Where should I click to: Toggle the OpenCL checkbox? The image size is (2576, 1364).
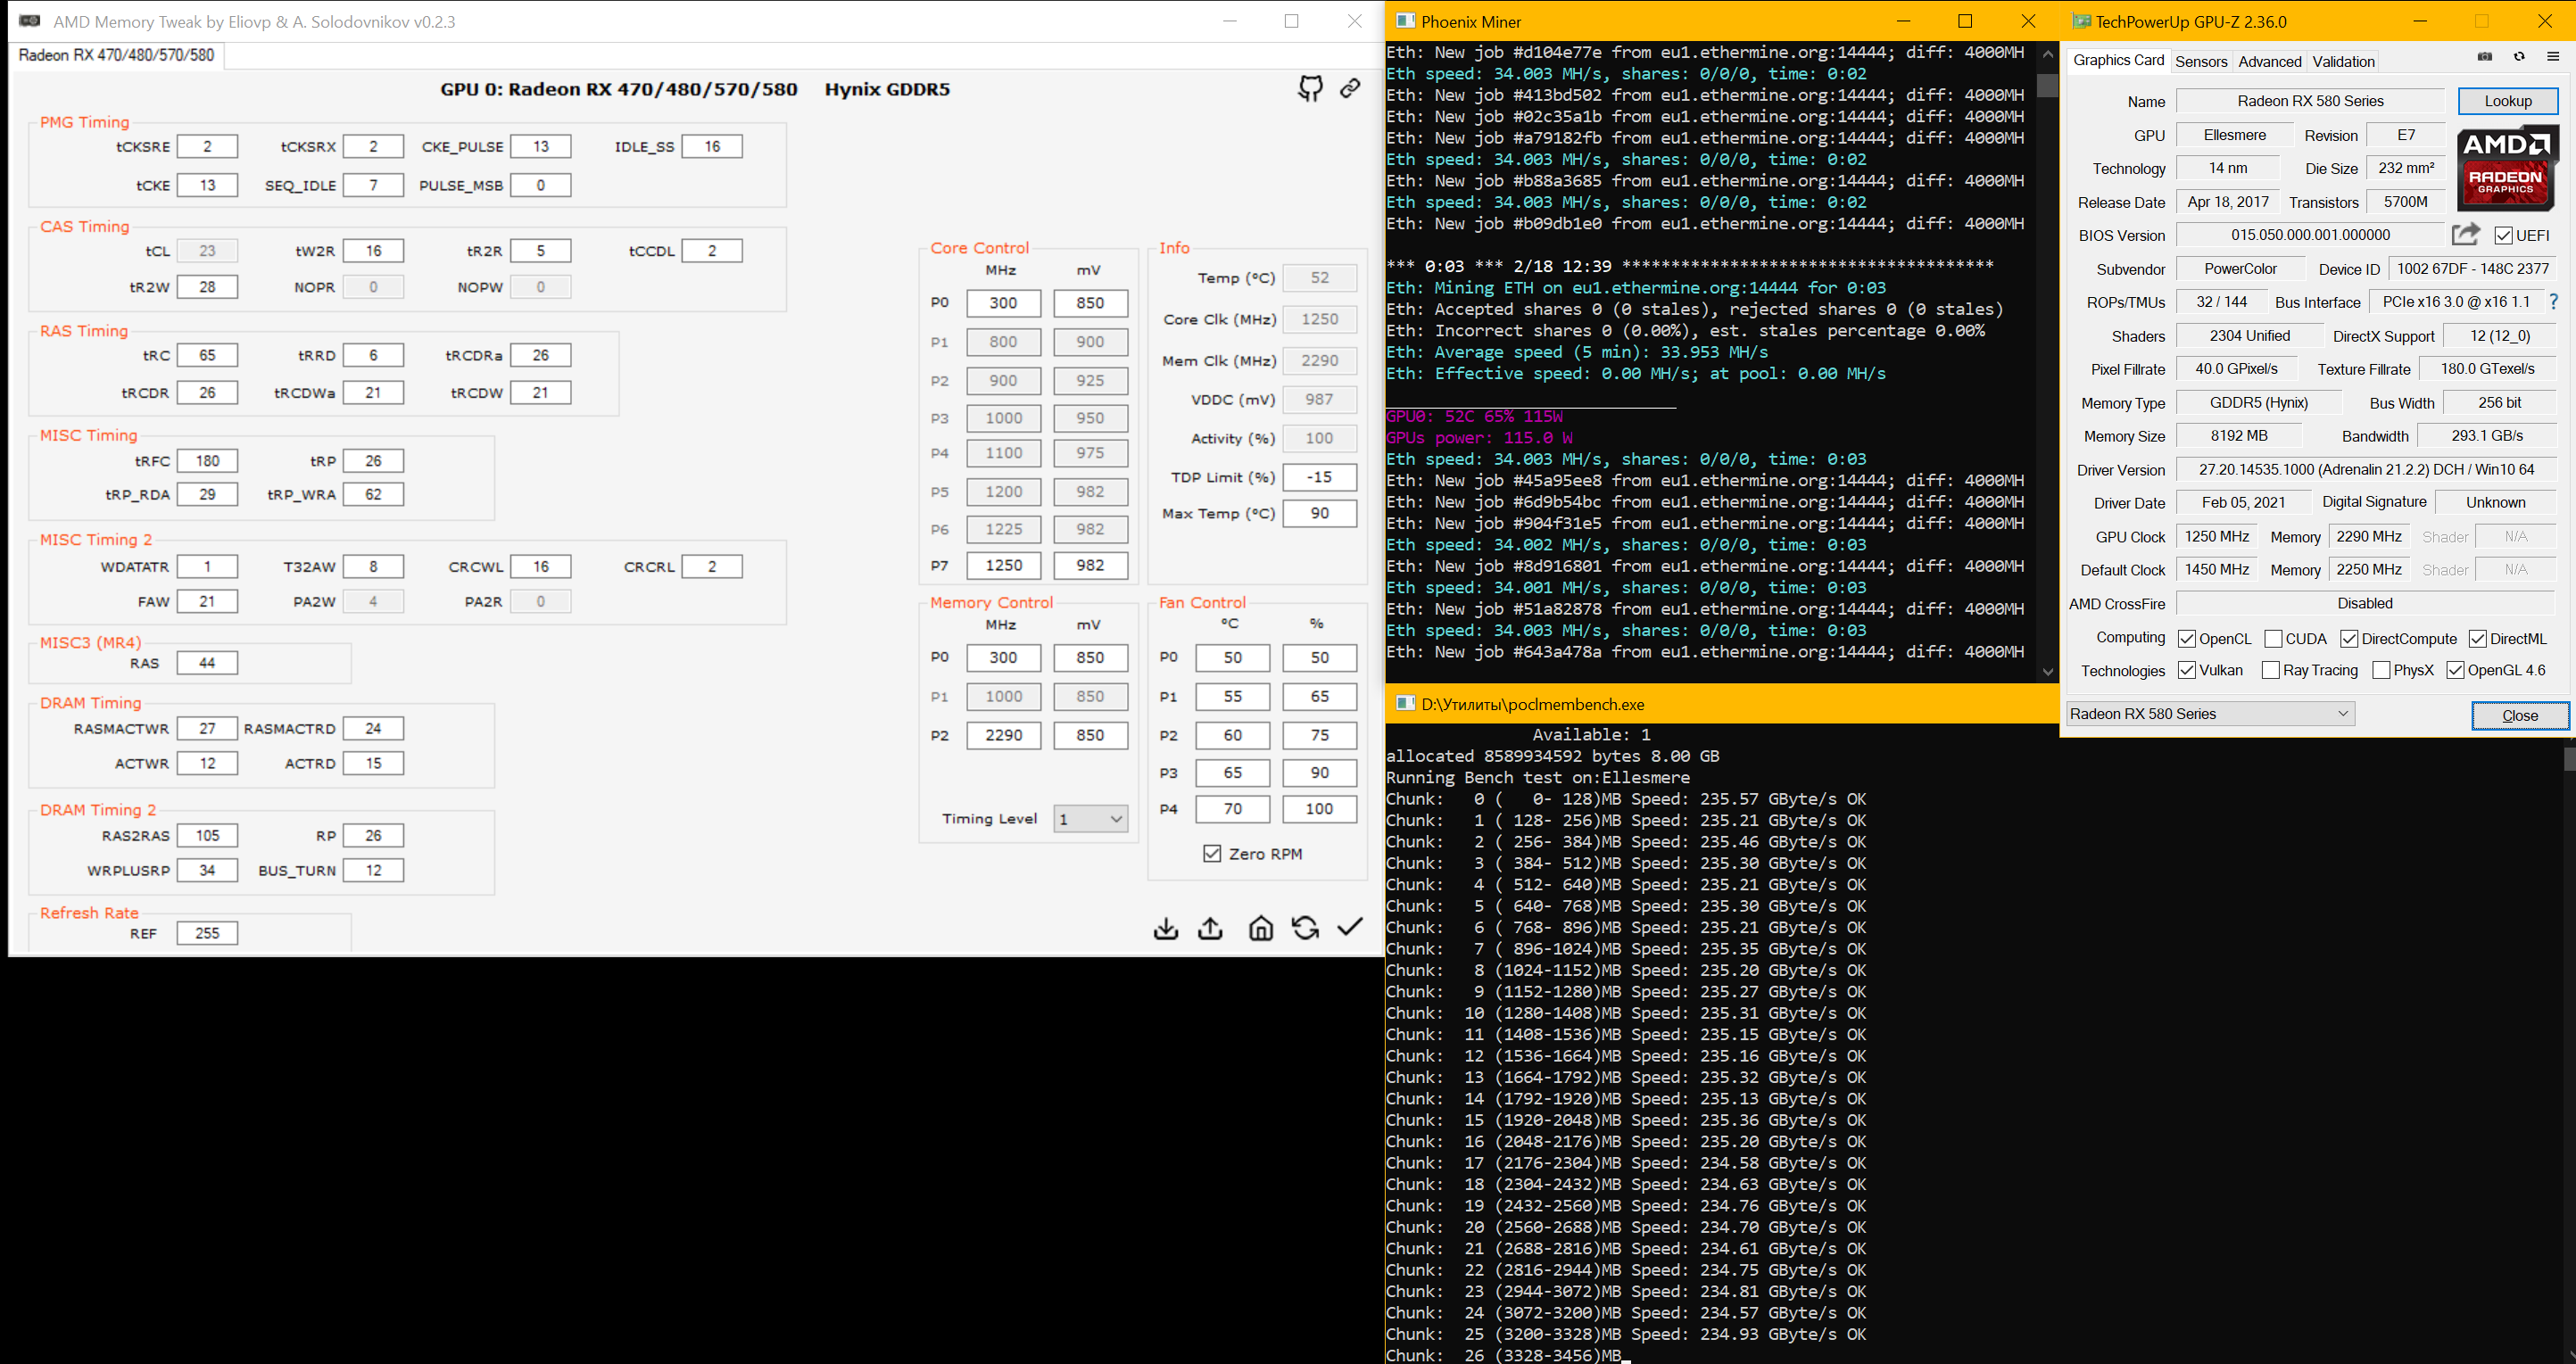[2187, 639]
